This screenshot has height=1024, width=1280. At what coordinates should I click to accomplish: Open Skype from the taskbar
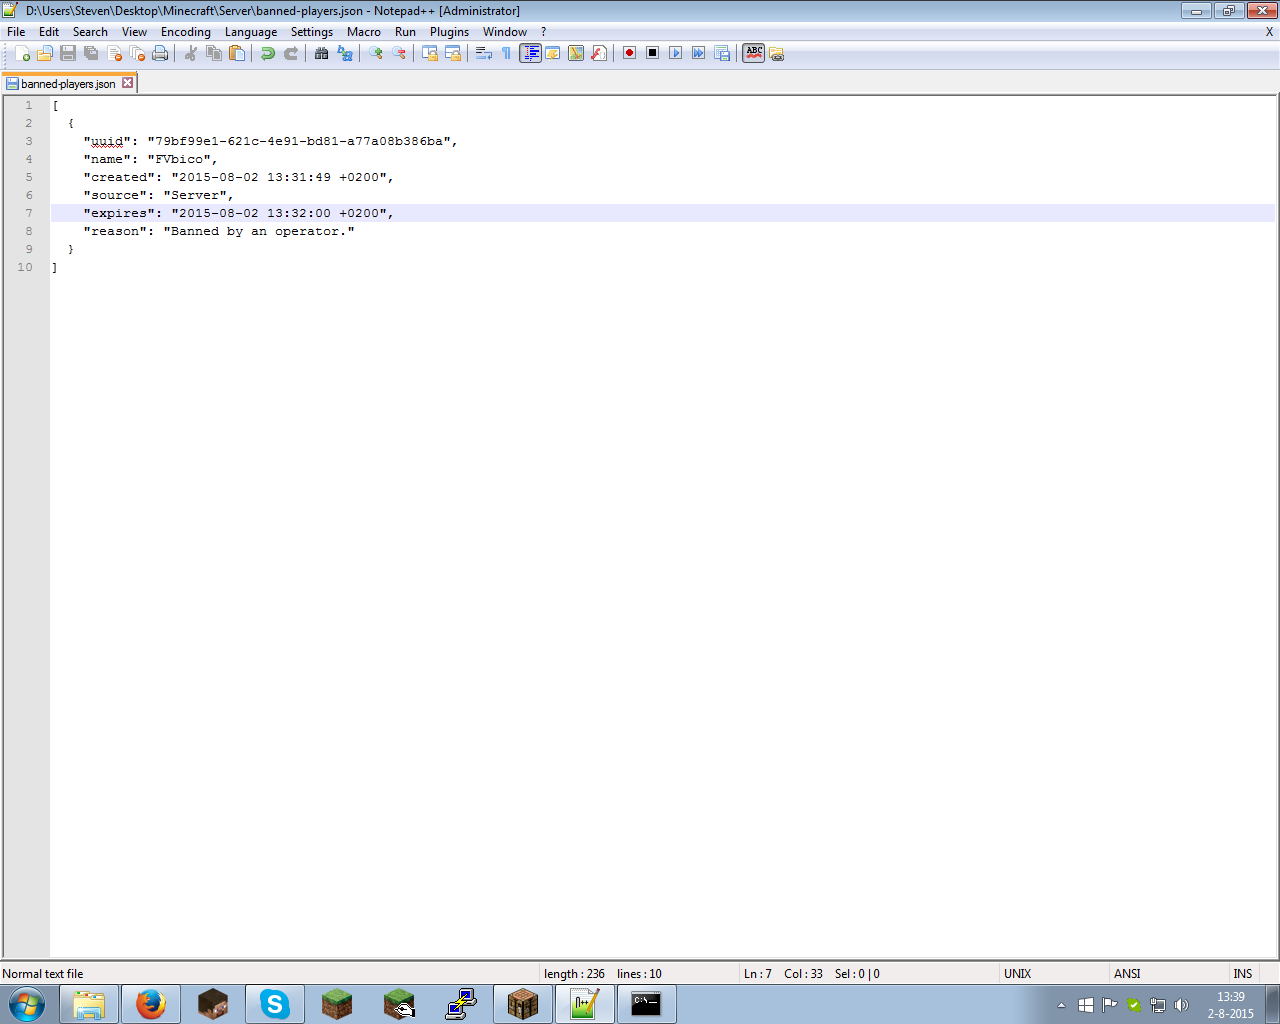pos(275,1004)
